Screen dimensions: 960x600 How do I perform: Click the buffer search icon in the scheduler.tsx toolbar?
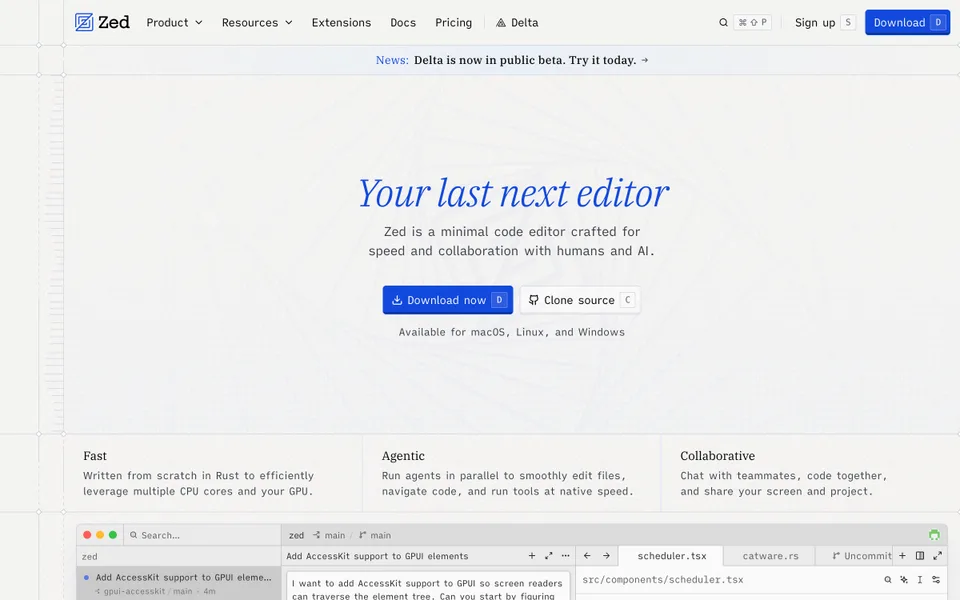pyautogui.click(x=888, y=580)
